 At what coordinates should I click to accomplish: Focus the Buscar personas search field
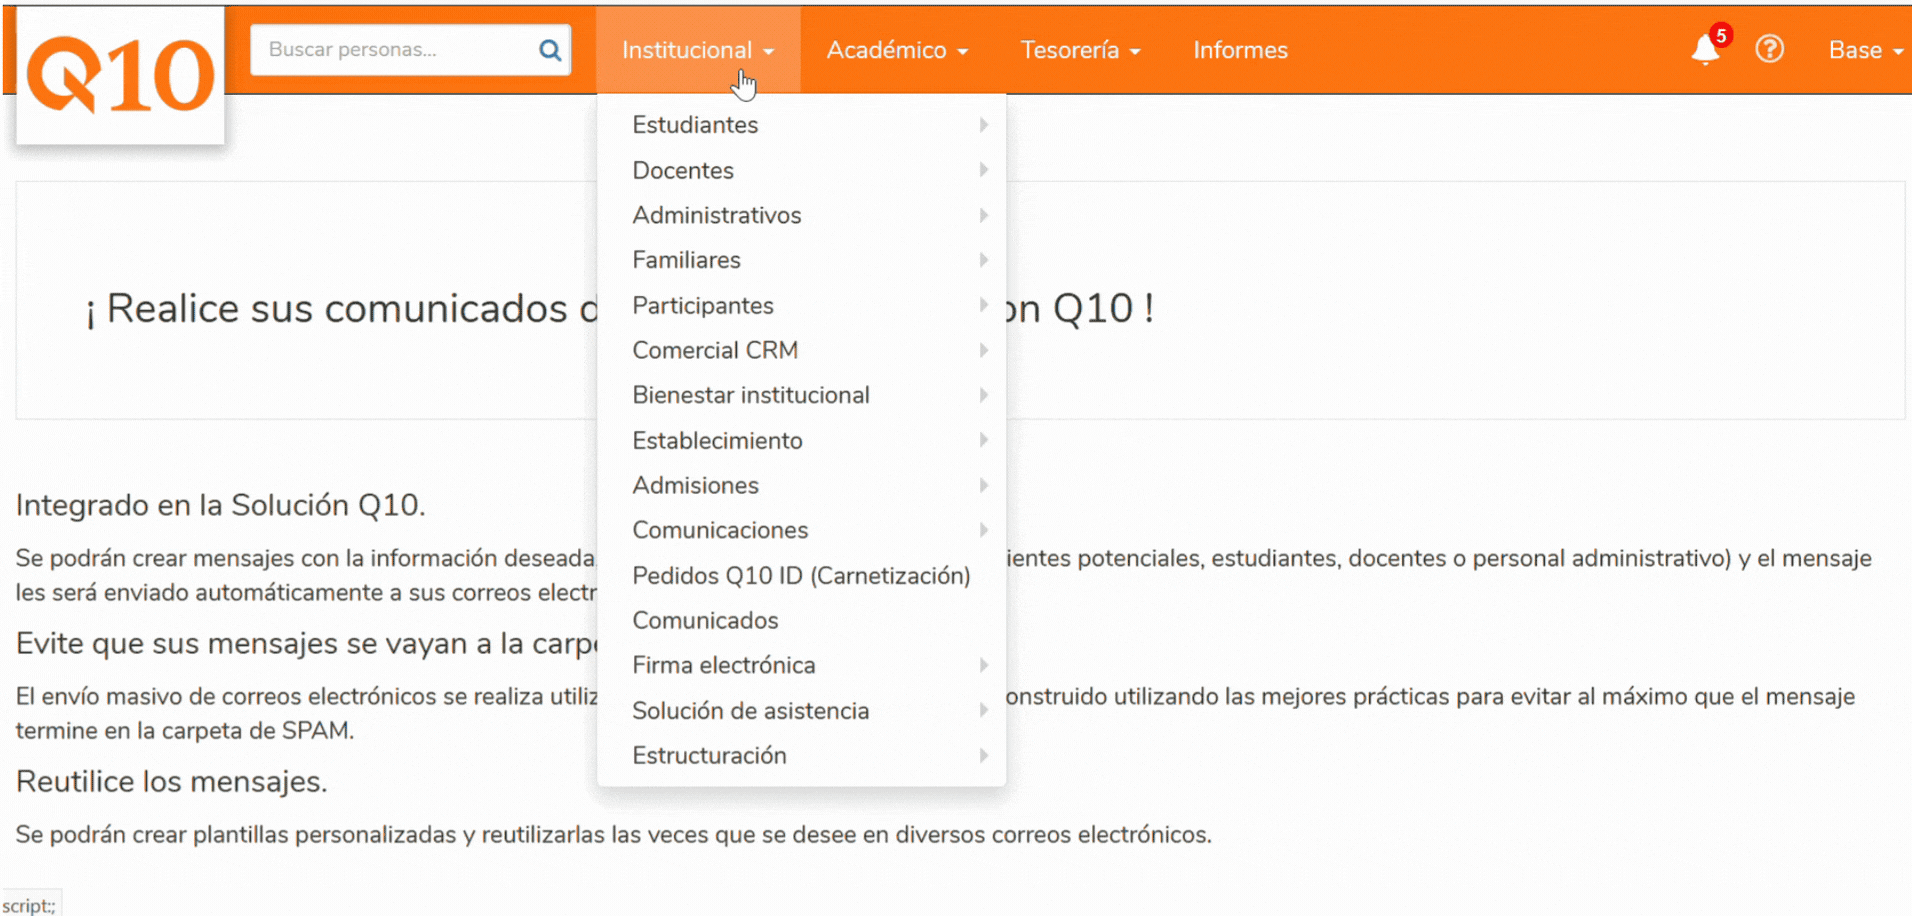click(x=410, y=50)
